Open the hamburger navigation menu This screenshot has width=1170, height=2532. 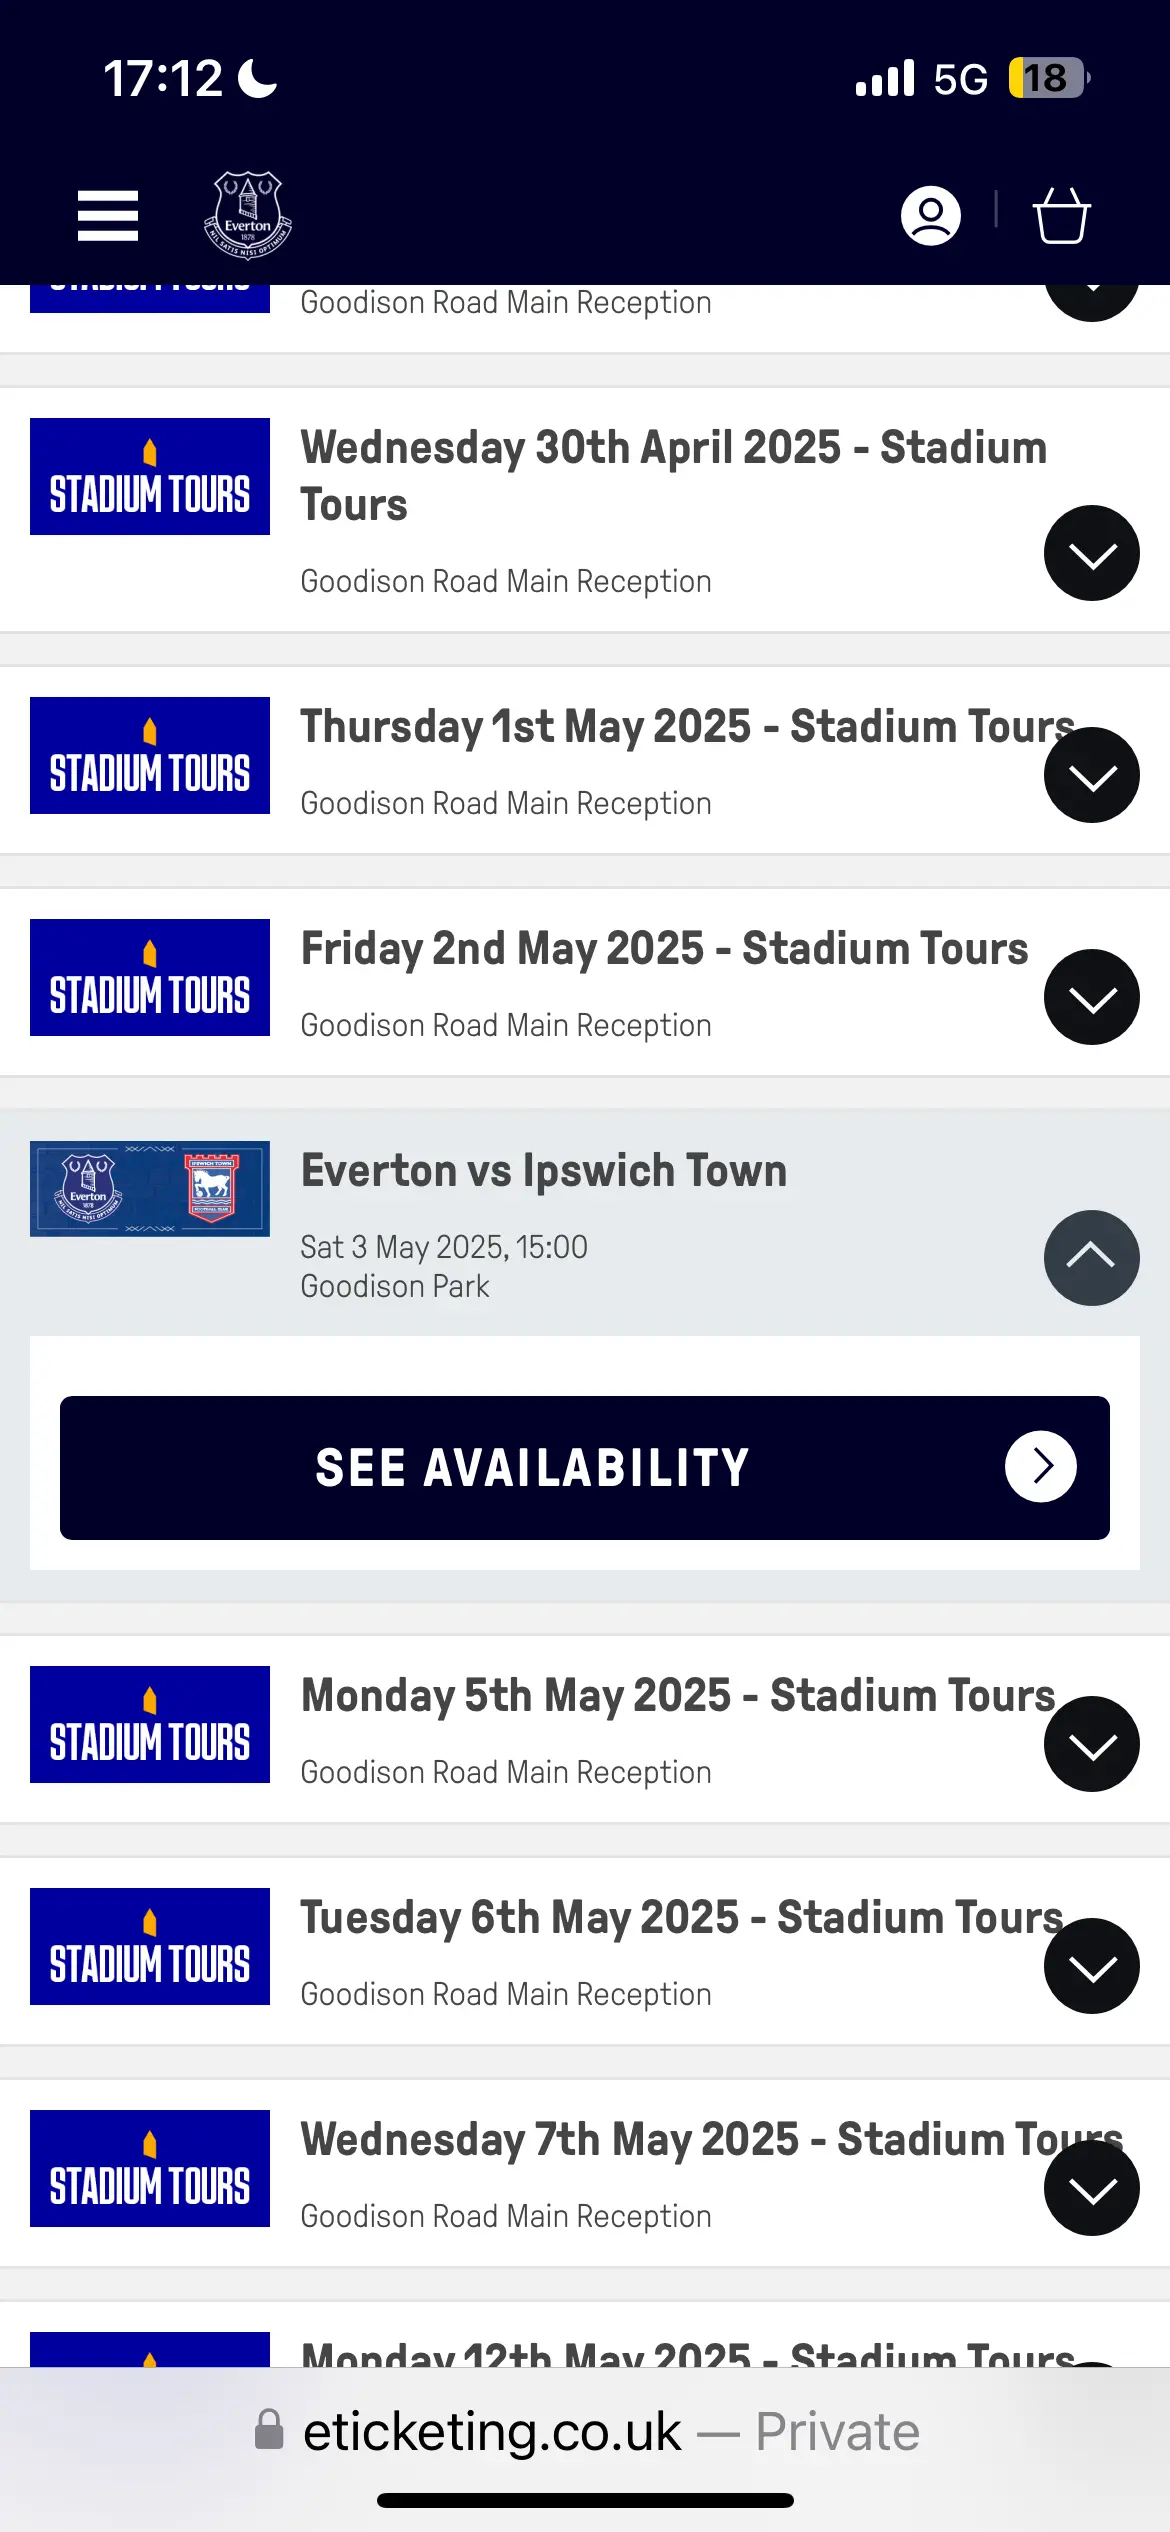(108, 216)
